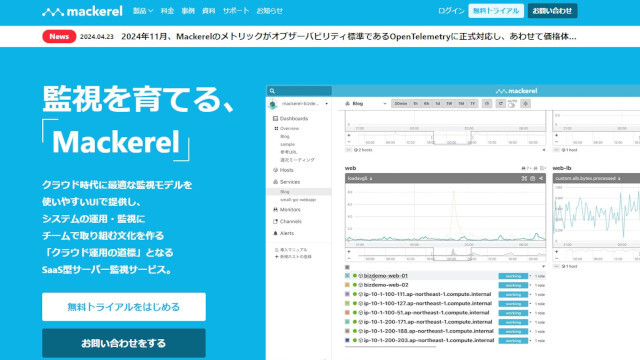The image size is (640, 360).
Task: Click the search magnifier icon in dashboard
Action: [x=272, y=91]
